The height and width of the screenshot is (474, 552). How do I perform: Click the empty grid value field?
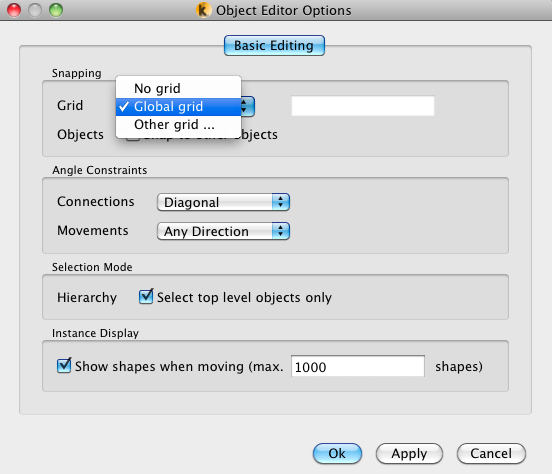pyautogui.click(x=363, y=106)
